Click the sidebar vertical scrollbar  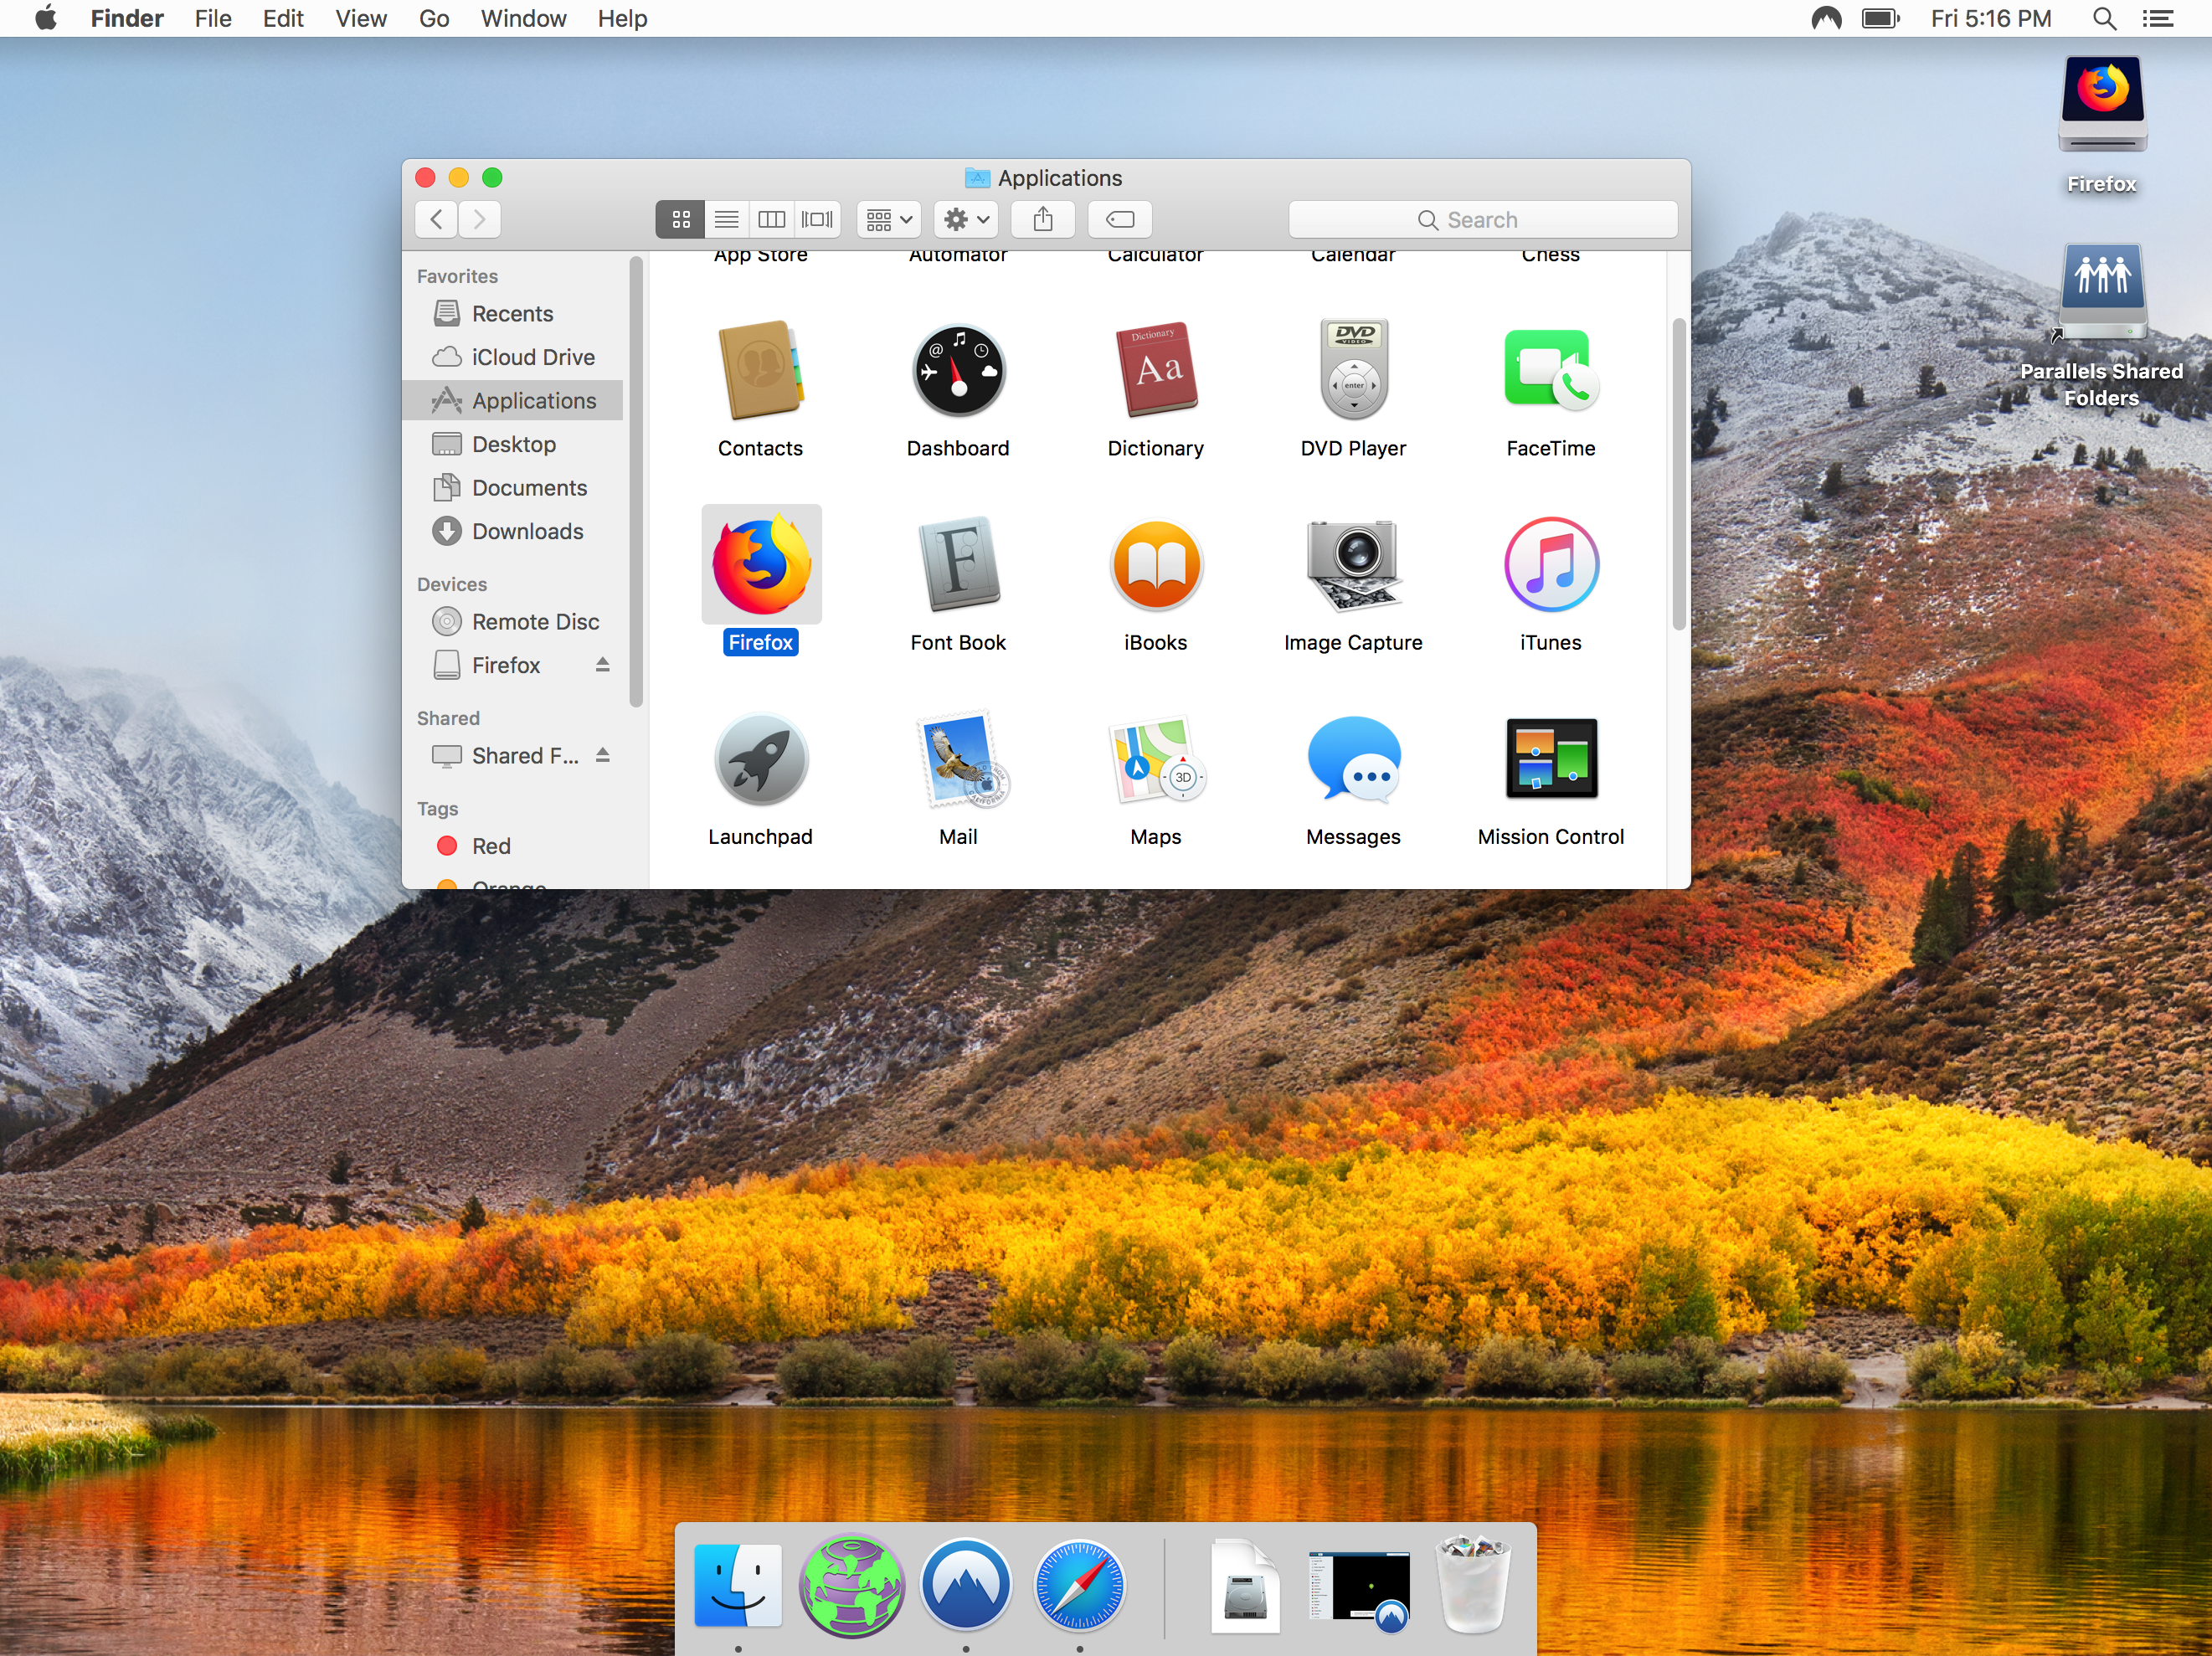[636, 482]
